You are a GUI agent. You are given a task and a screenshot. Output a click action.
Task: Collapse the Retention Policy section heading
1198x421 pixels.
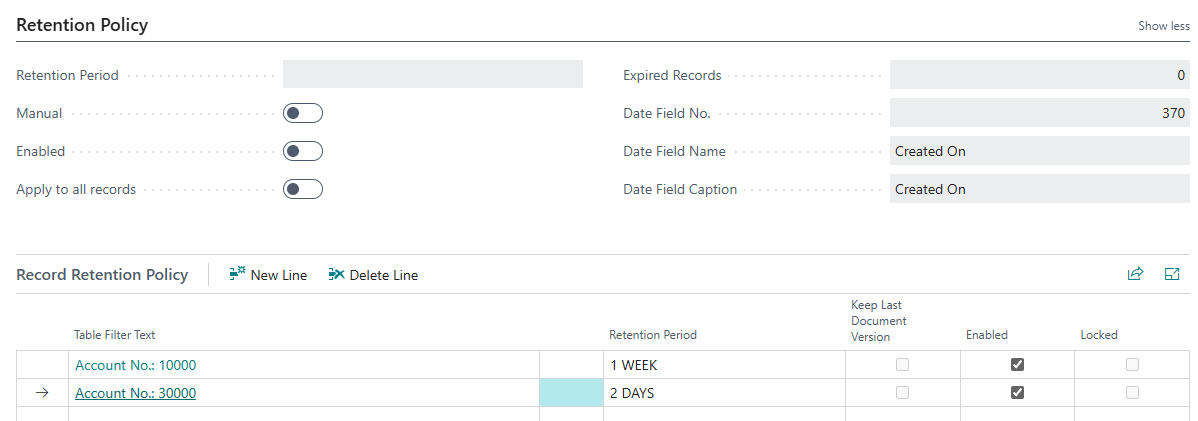[82, 25]
